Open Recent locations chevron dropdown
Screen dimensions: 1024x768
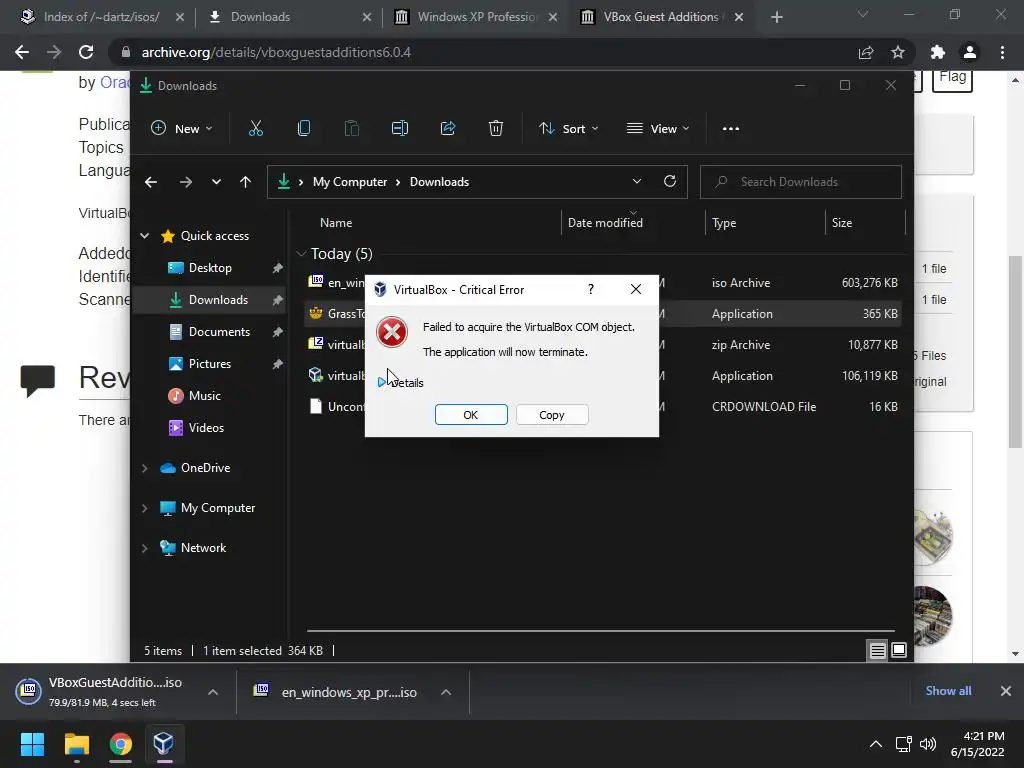(216, 182)
